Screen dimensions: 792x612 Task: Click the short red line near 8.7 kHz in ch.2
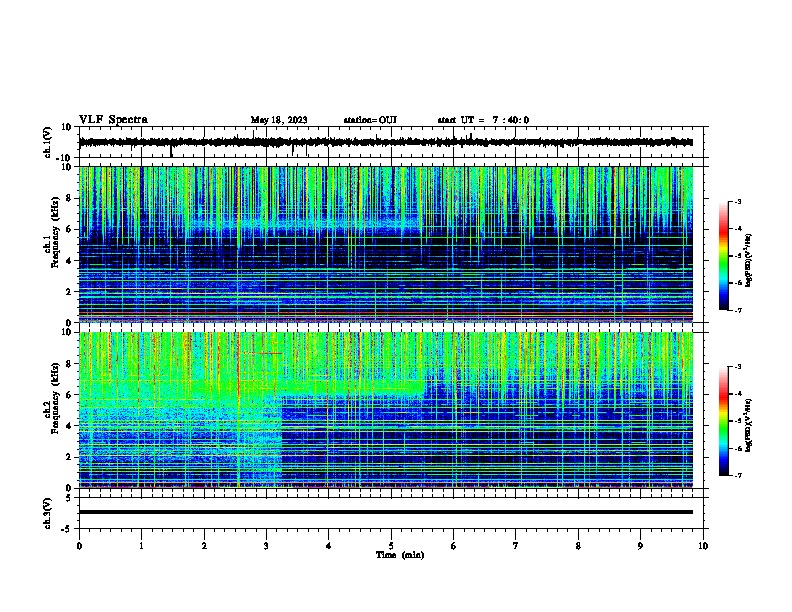[263, 353]
